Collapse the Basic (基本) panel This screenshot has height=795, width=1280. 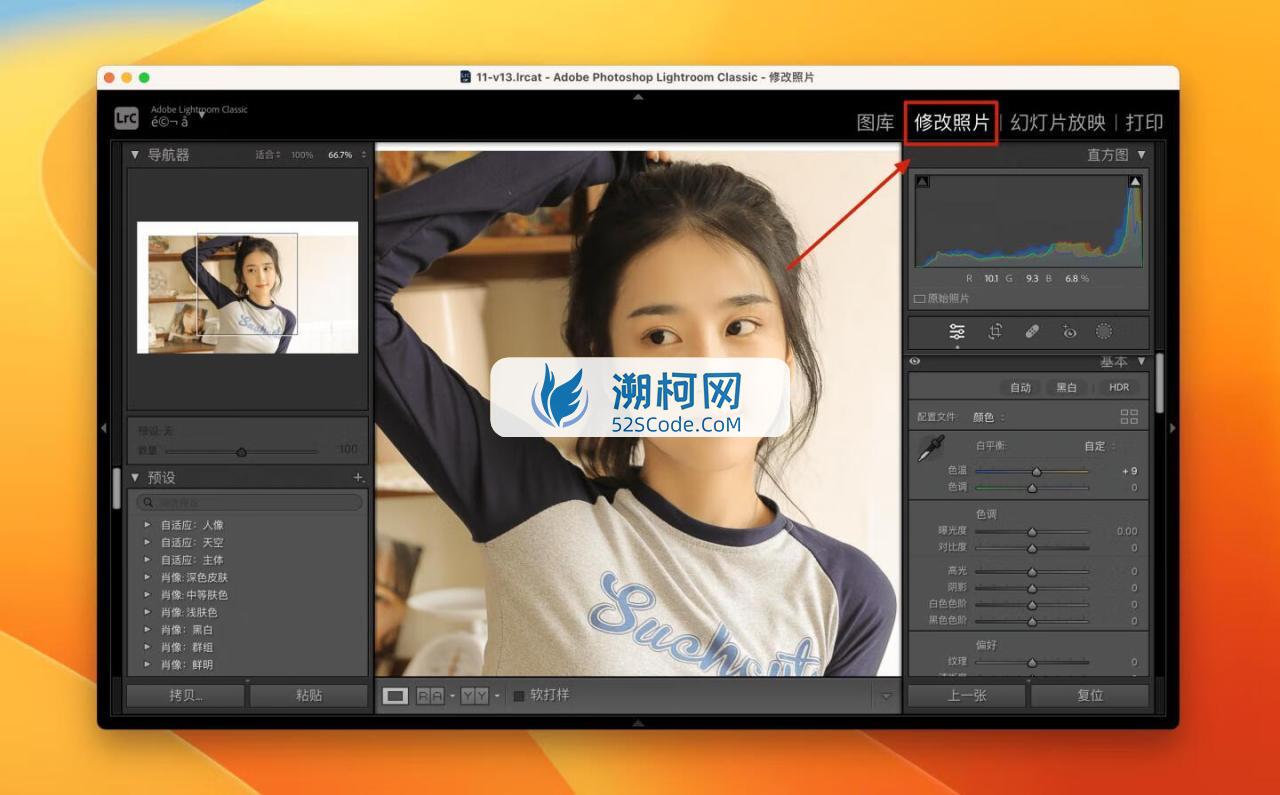pos(1142,362)
